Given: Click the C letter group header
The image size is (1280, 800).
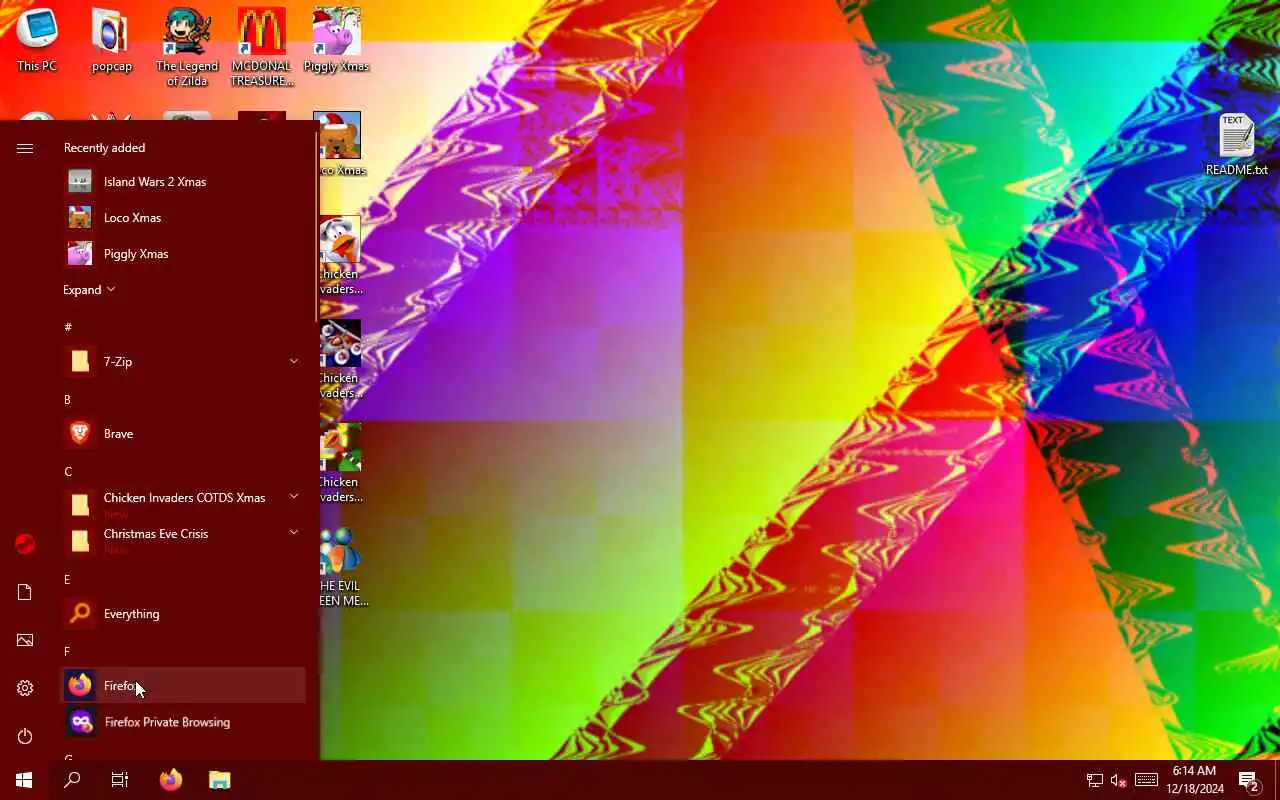Looking at the screenshot, I should click(x=68, y=471).
